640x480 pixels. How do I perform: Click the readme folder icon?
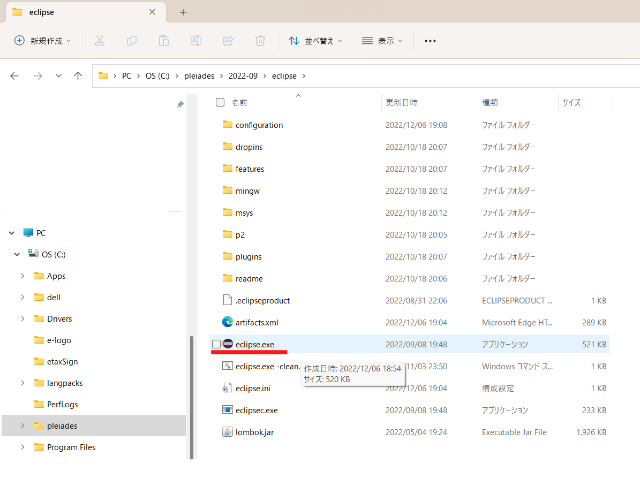227,278
